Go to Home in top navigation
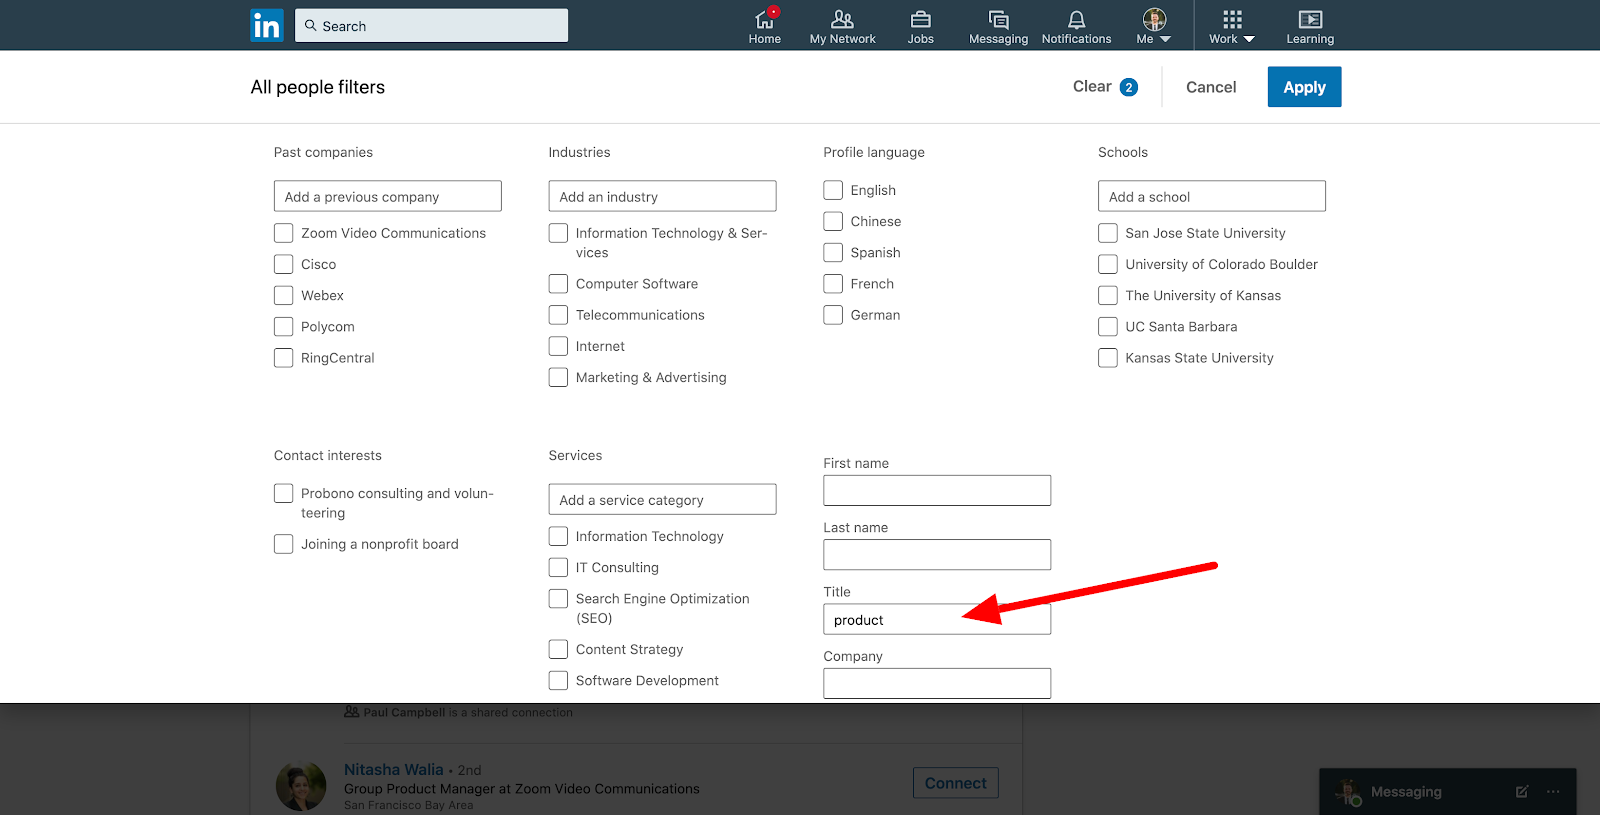Screen dimensions: 1600x815 coord(764,26)
